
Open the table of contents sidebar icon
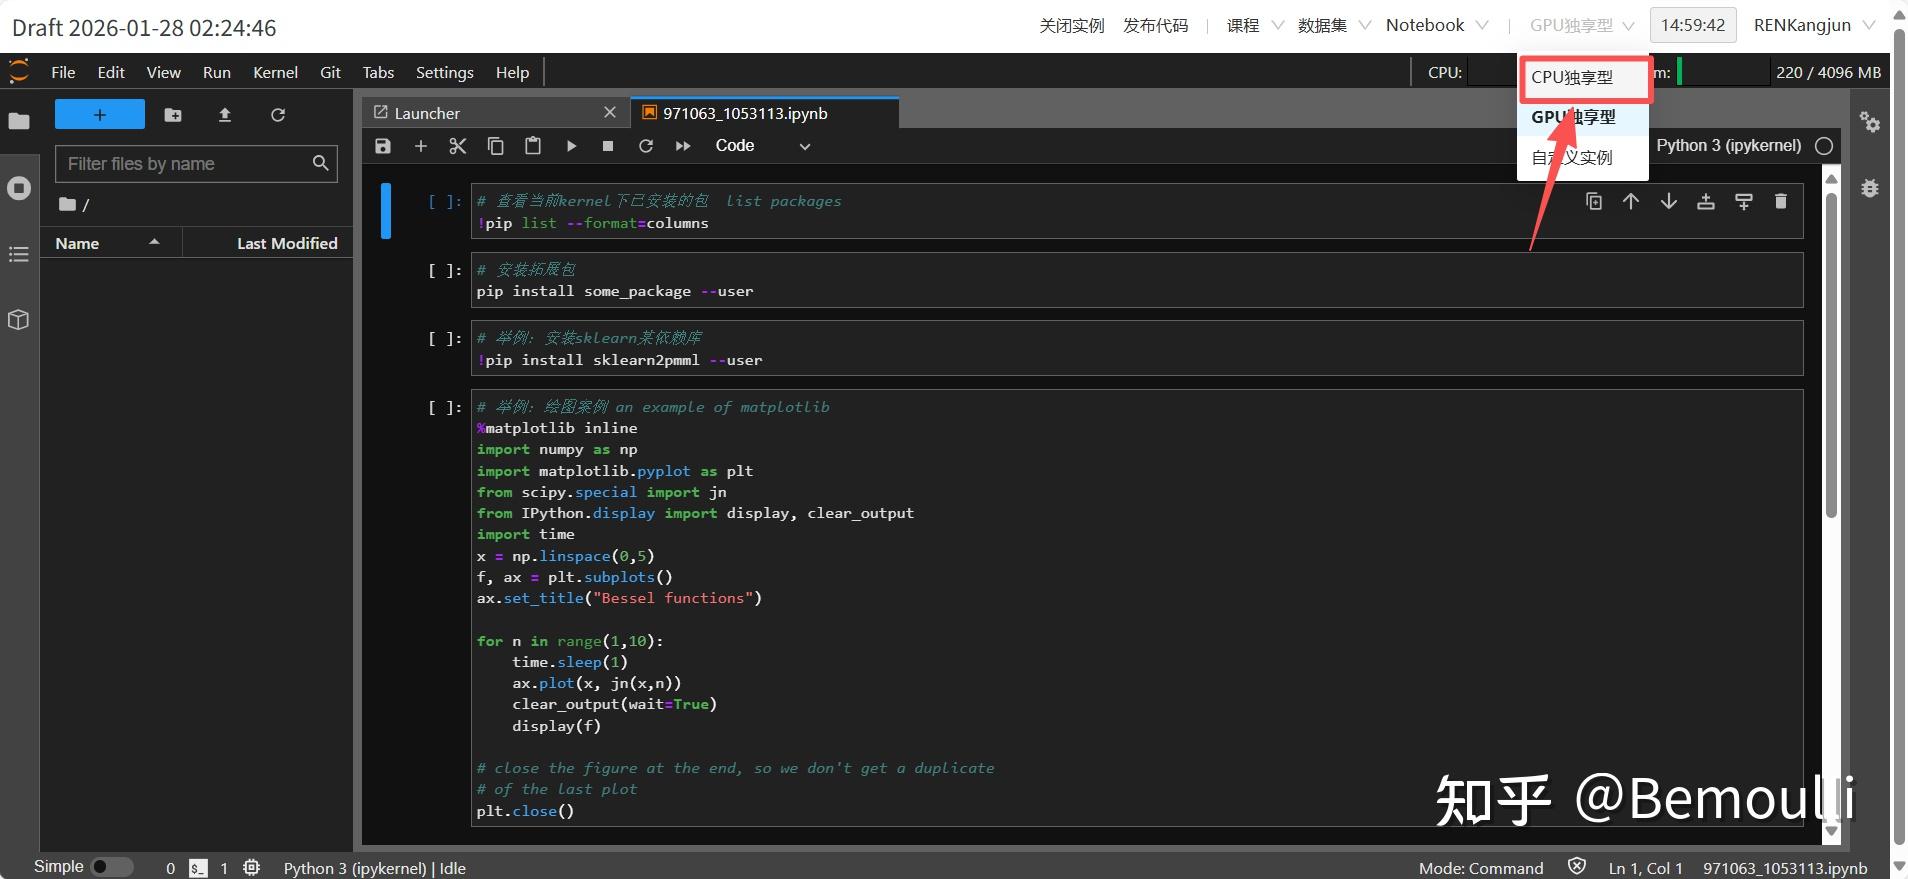(19, 254)
